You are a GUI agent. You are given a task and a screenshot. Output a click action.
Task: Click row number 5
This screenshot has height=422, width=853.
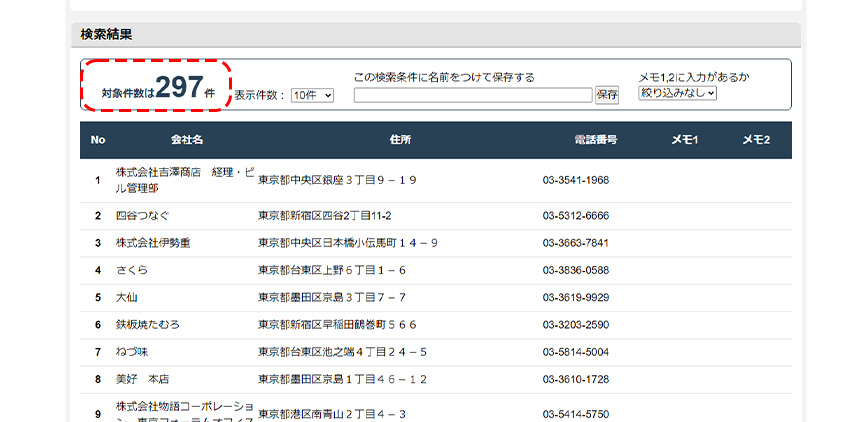[98, 297]
